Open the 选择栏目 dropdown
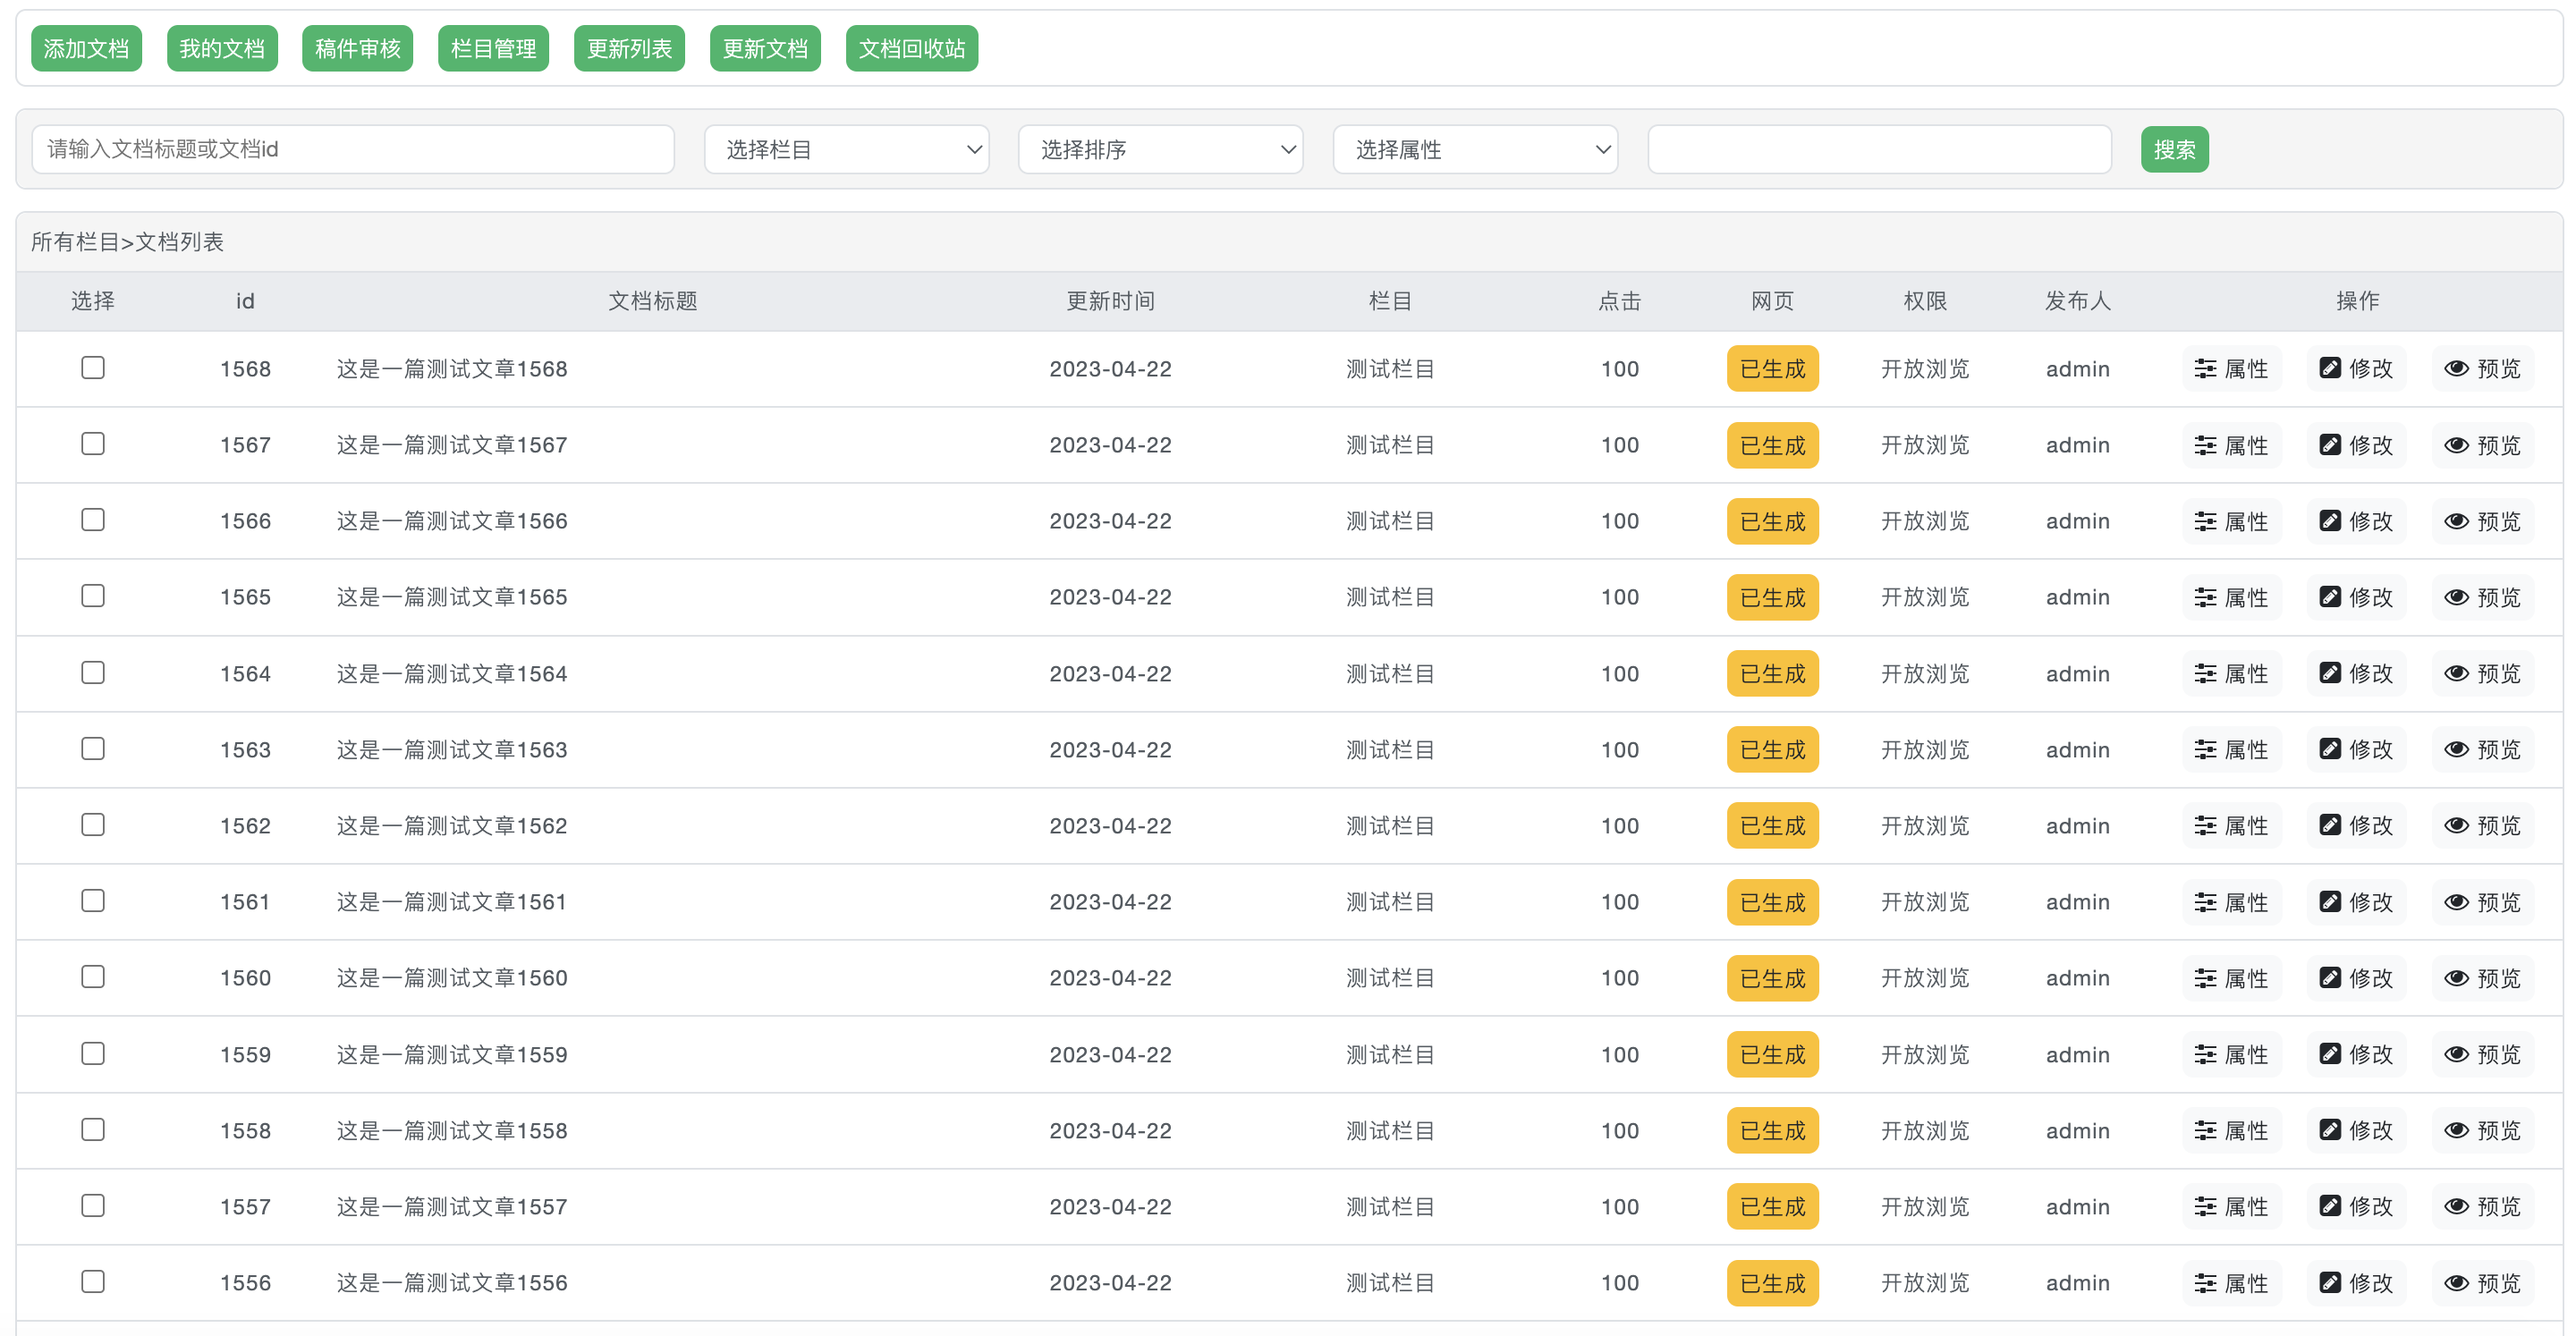This screenshot has width=2576, height=1336. pos(846,150)
